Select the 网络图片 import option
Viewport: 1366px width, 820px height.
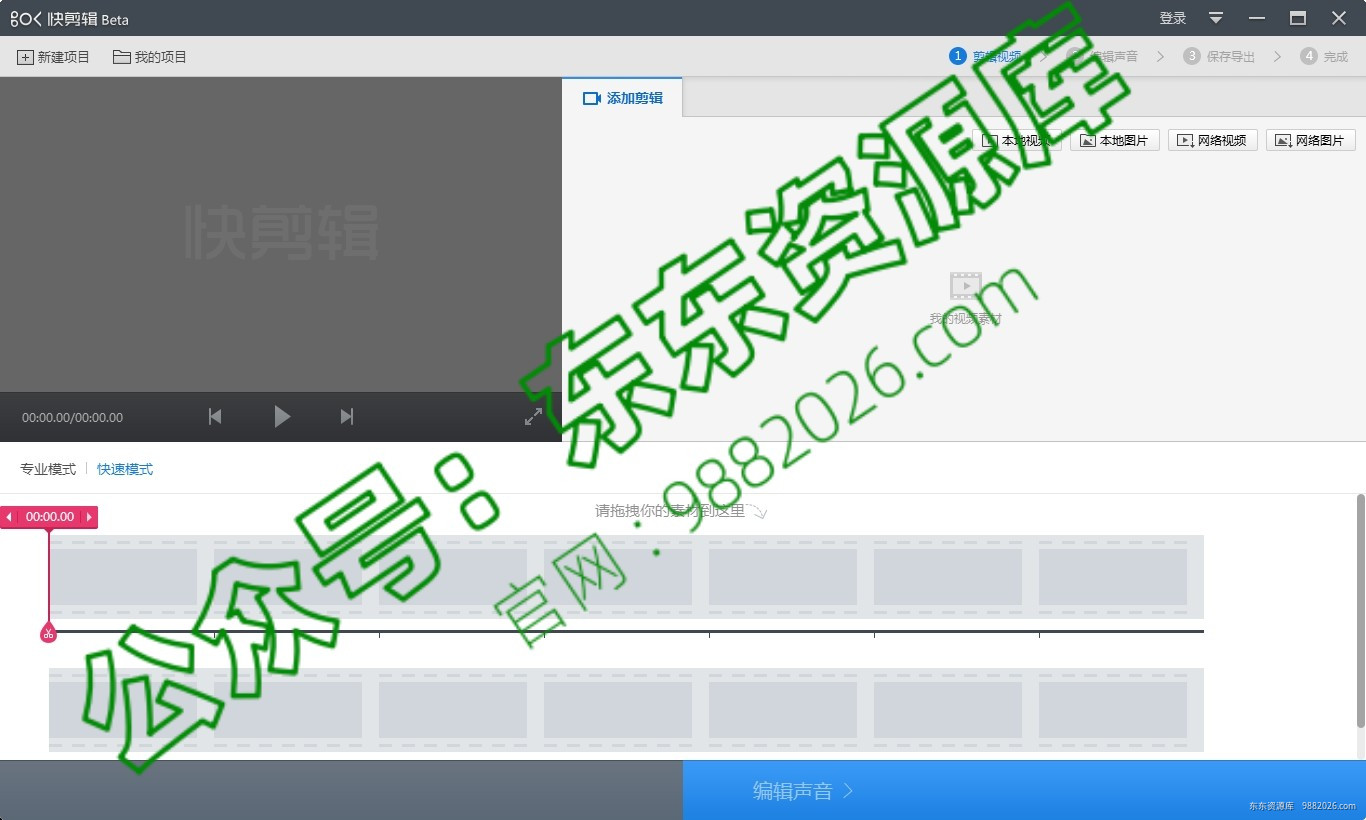pyautogui.click(x=1310, y=140)
